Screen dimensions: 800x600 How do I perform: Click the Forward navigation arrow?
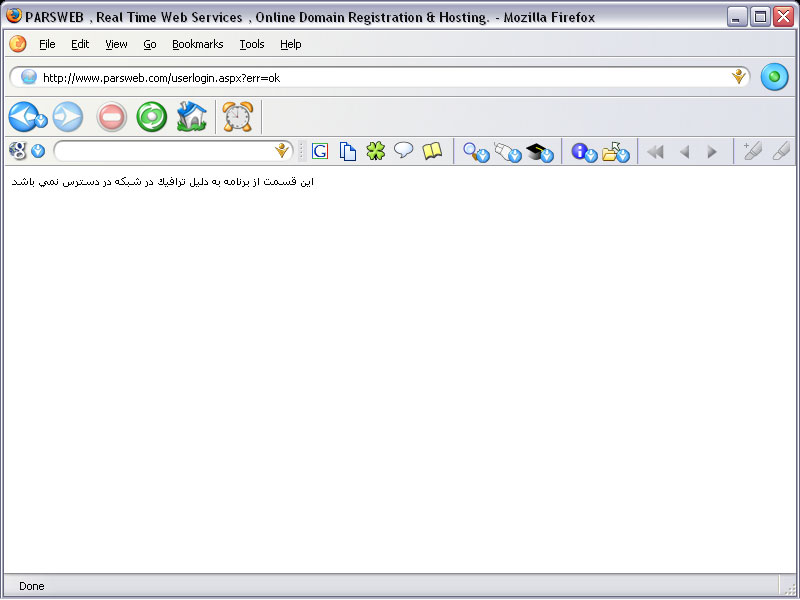click(67, 117)
